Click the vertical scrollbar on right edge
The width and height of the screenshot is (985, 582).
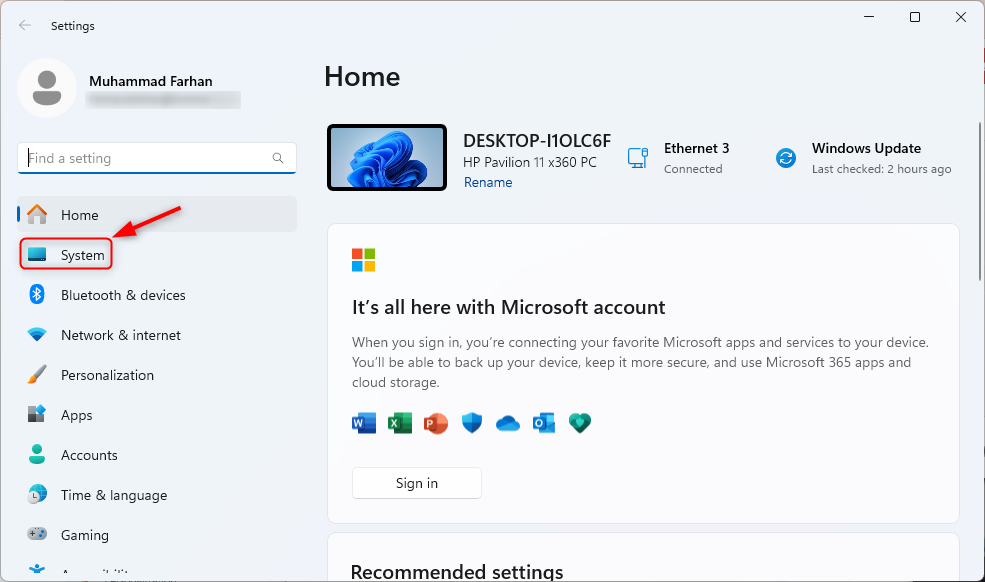[980, 201]
